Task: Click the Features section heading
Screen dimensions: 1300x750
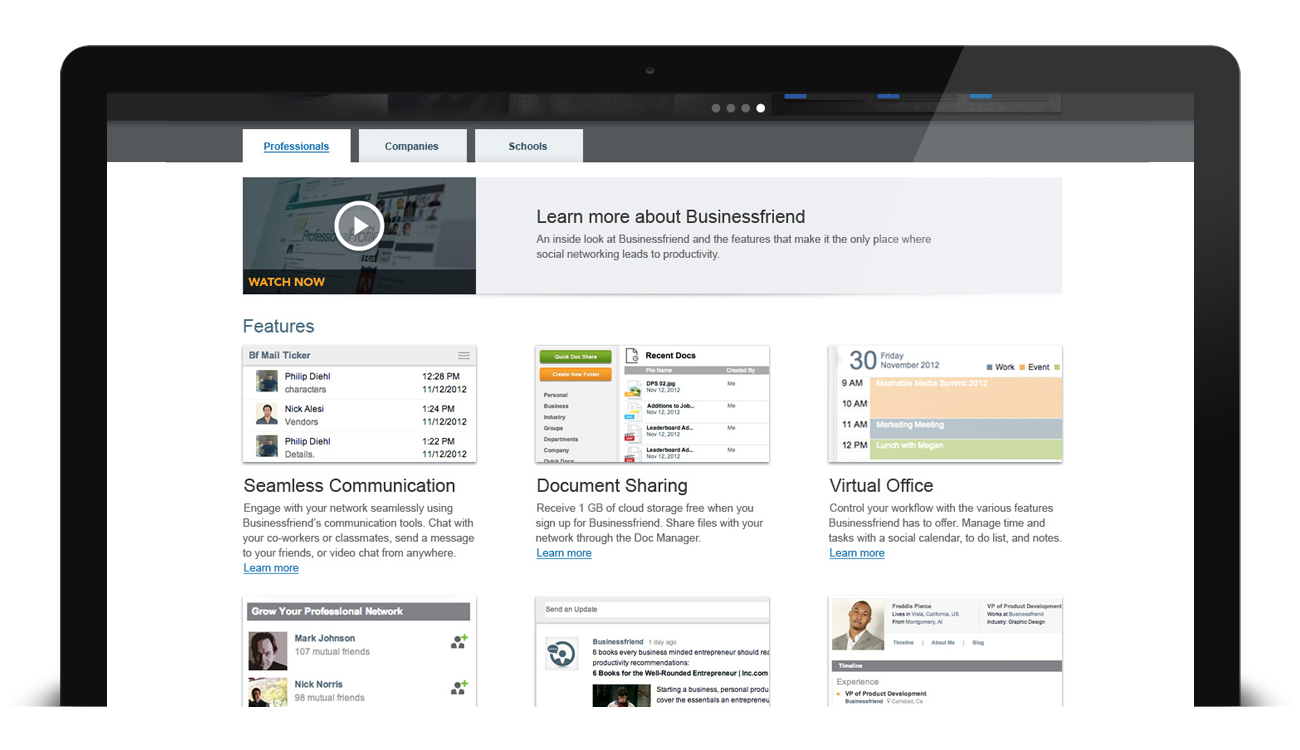Action: (278, 326)
